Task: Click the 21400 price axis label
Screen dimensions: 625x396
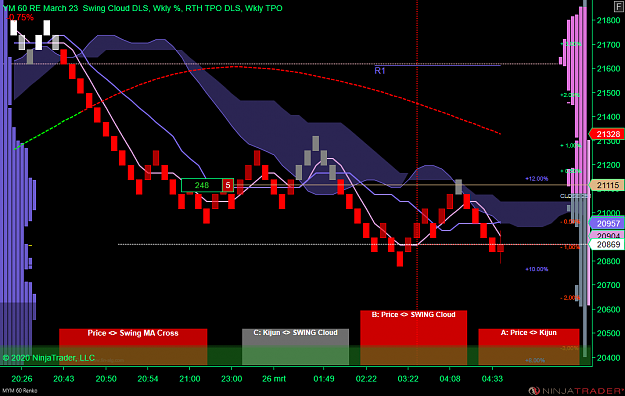Action: click(x=608, y=117)
